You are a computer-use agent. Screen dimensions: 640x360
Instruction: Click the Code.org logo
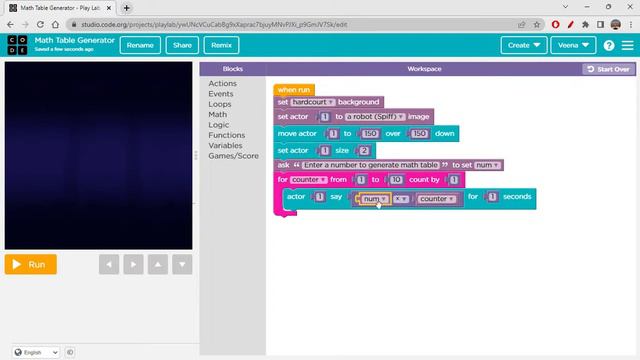pyautogui.click(x=17, y=45)
